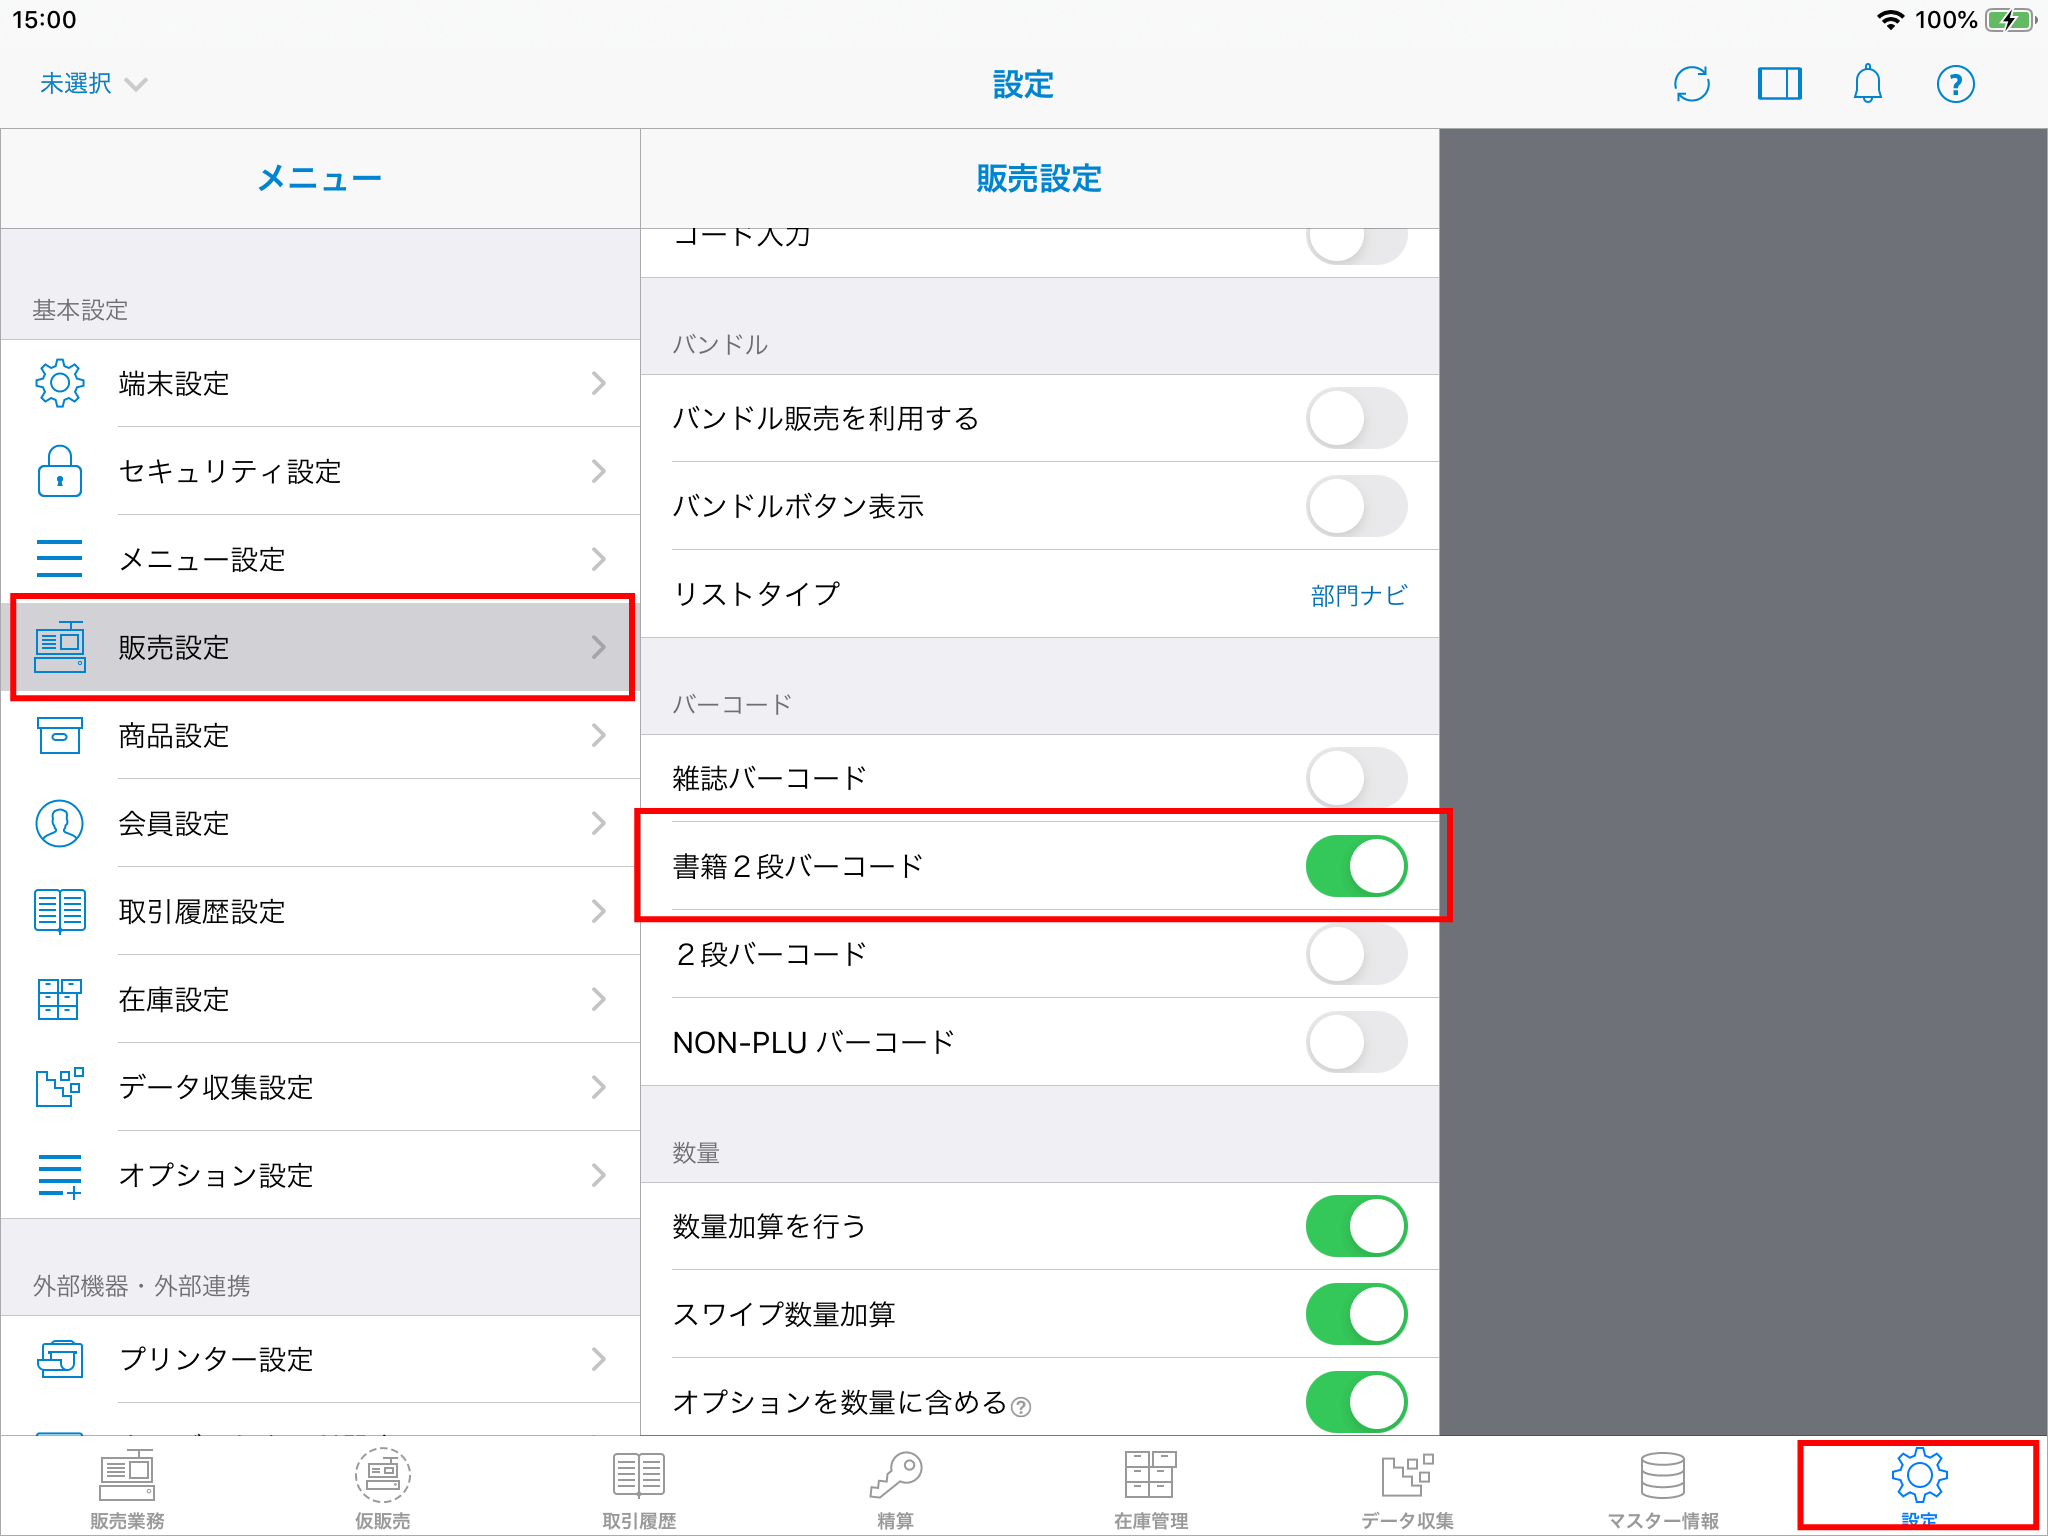Turn on 雑誌バーコード switch
This screenshot has width=2048, height=1536.
click(x=1357, y=778)
